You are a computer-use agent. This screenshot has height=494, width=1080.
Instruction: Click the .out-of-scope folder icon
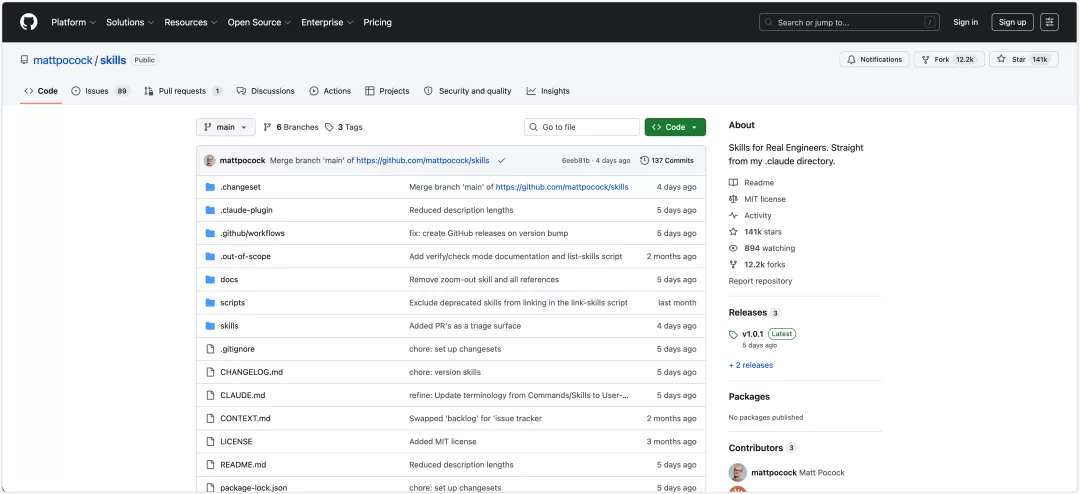210,256
